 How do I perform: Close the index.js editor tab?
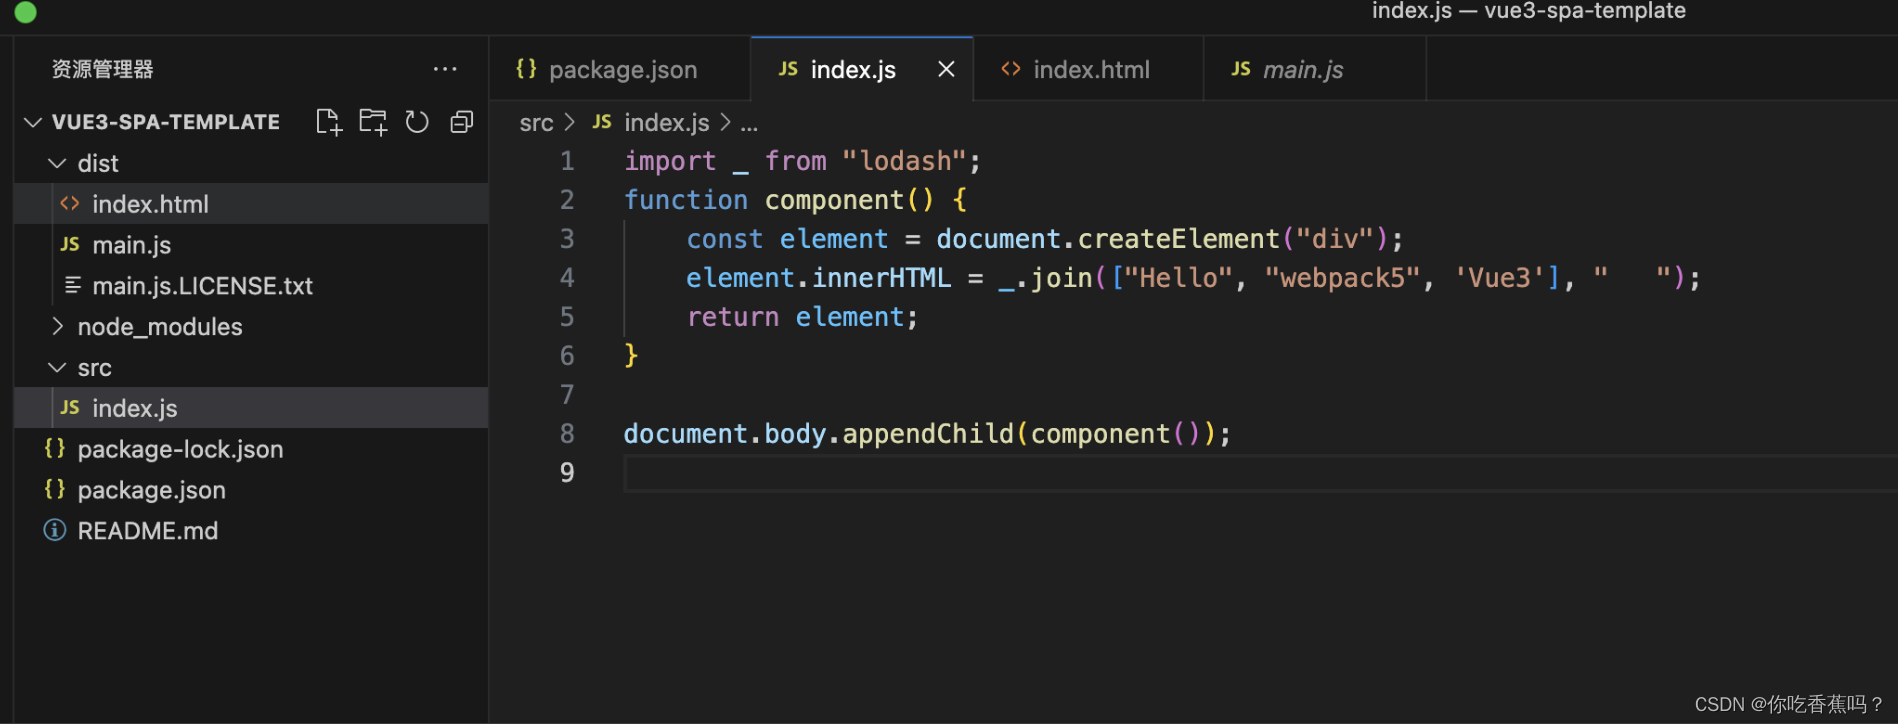pyautogui.click(x=946, y=69)
